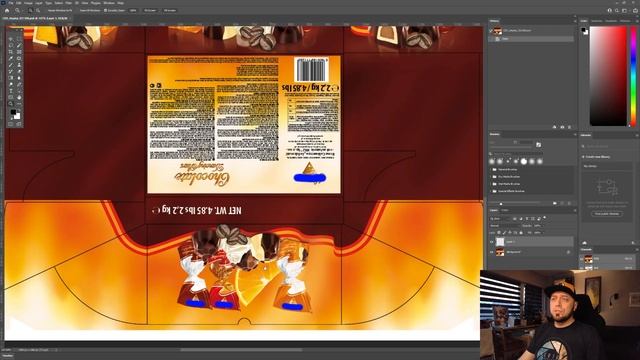The image size is (640, 360).
Task: Select the Horizontal Type tool
Action: (x=11, y=91)
